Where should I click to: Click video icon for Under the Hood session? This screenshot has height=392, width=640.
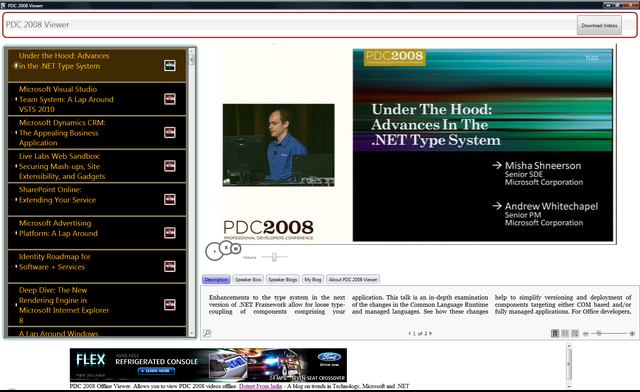point(170,65)
